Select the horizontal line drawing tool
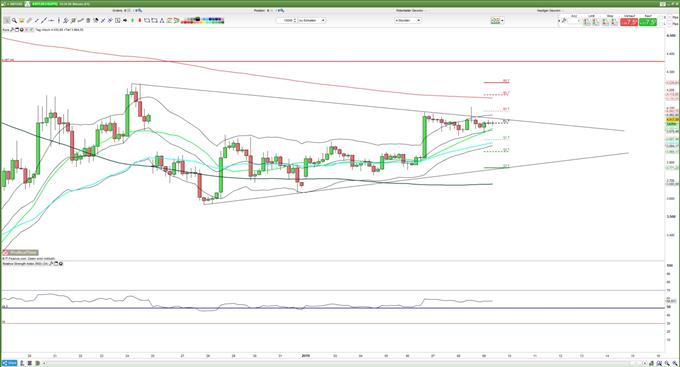Viewport: 680px width, 367px height. (51, 20)
